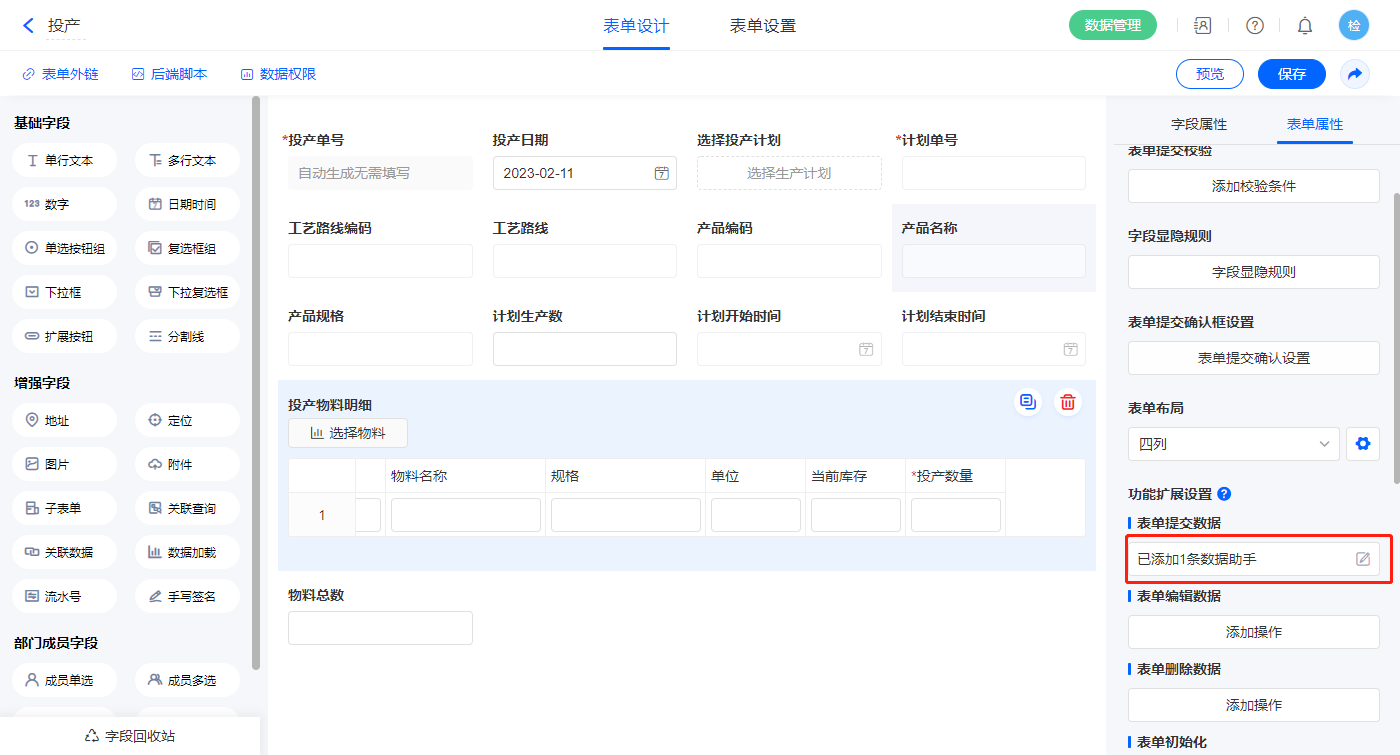Click the 保存 button

click(x=1291, y=74)
